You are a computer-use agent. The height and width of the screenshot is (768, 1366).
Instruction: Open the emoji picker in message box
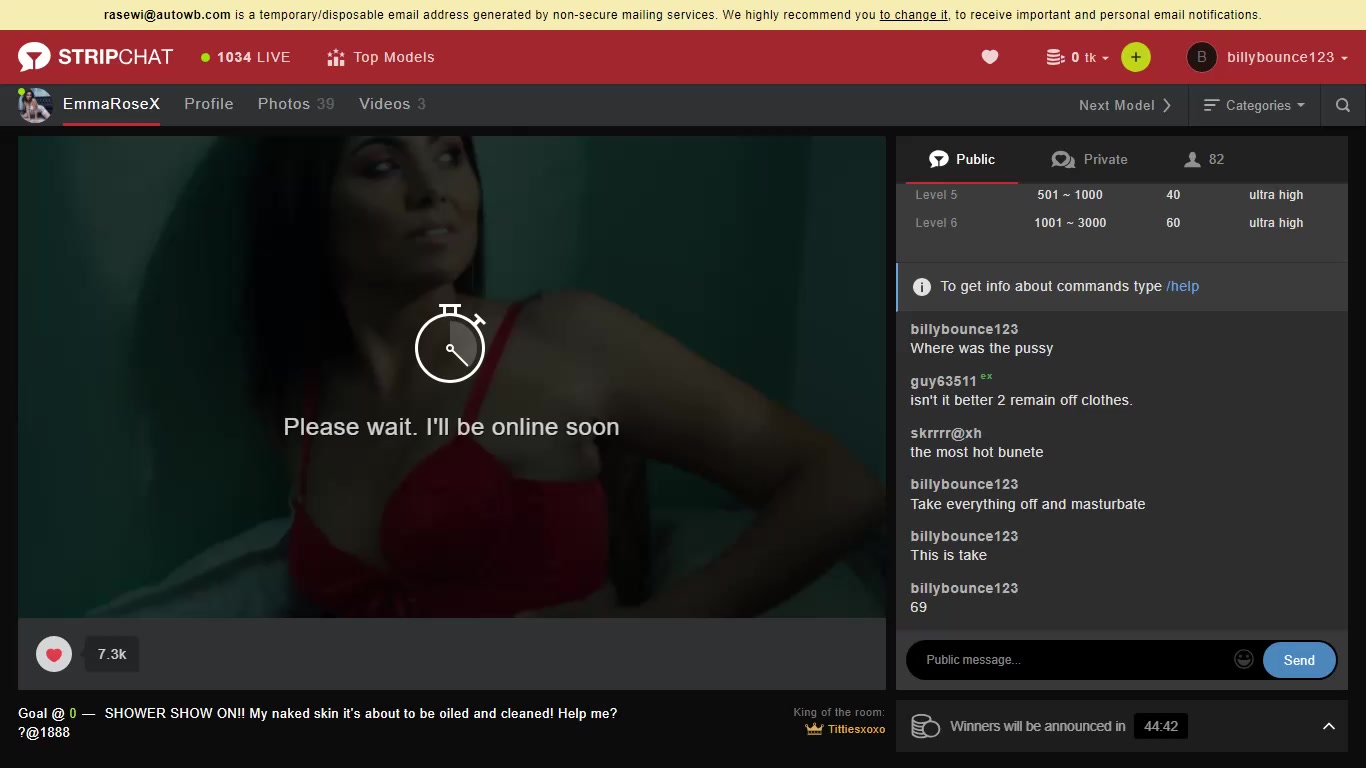point(1244,660)
